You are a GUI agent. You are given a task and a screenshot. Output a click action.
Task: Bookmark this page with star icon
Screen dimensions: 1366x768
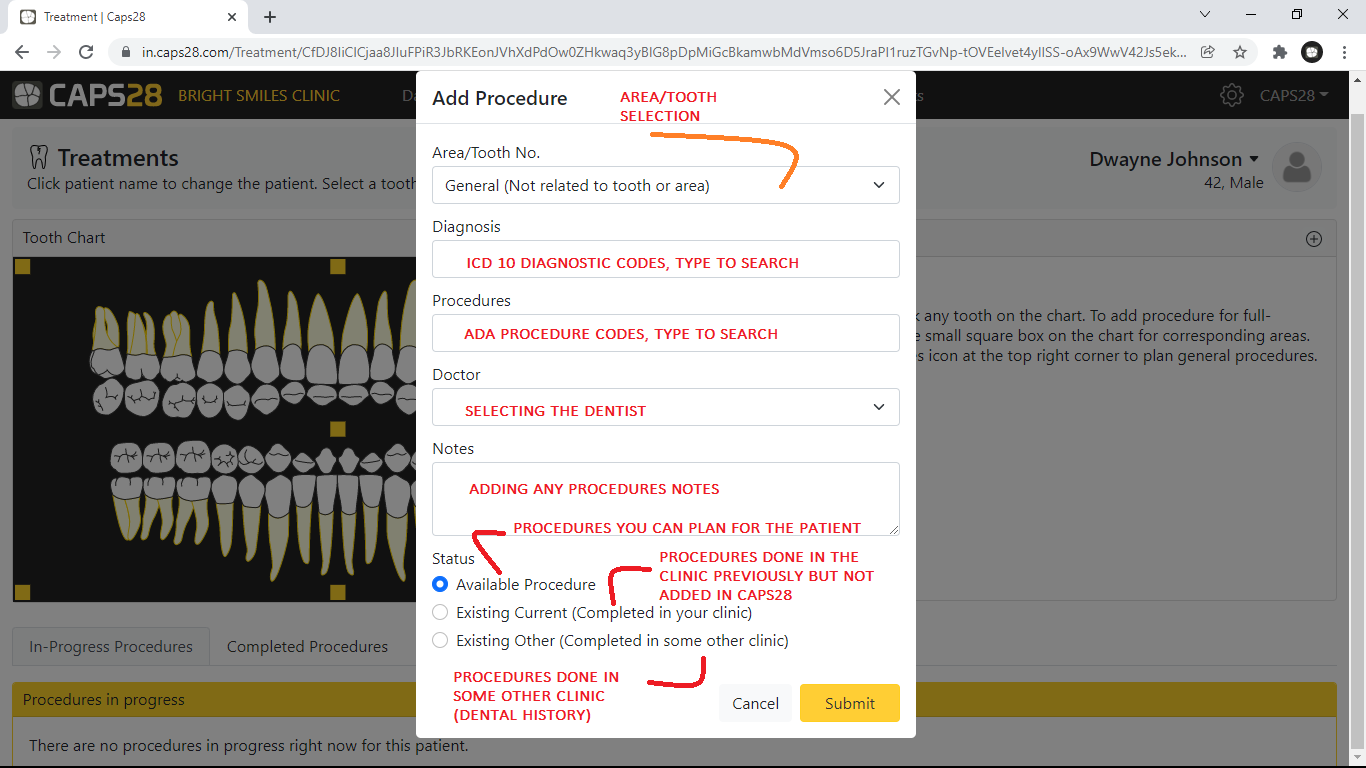1240,52
